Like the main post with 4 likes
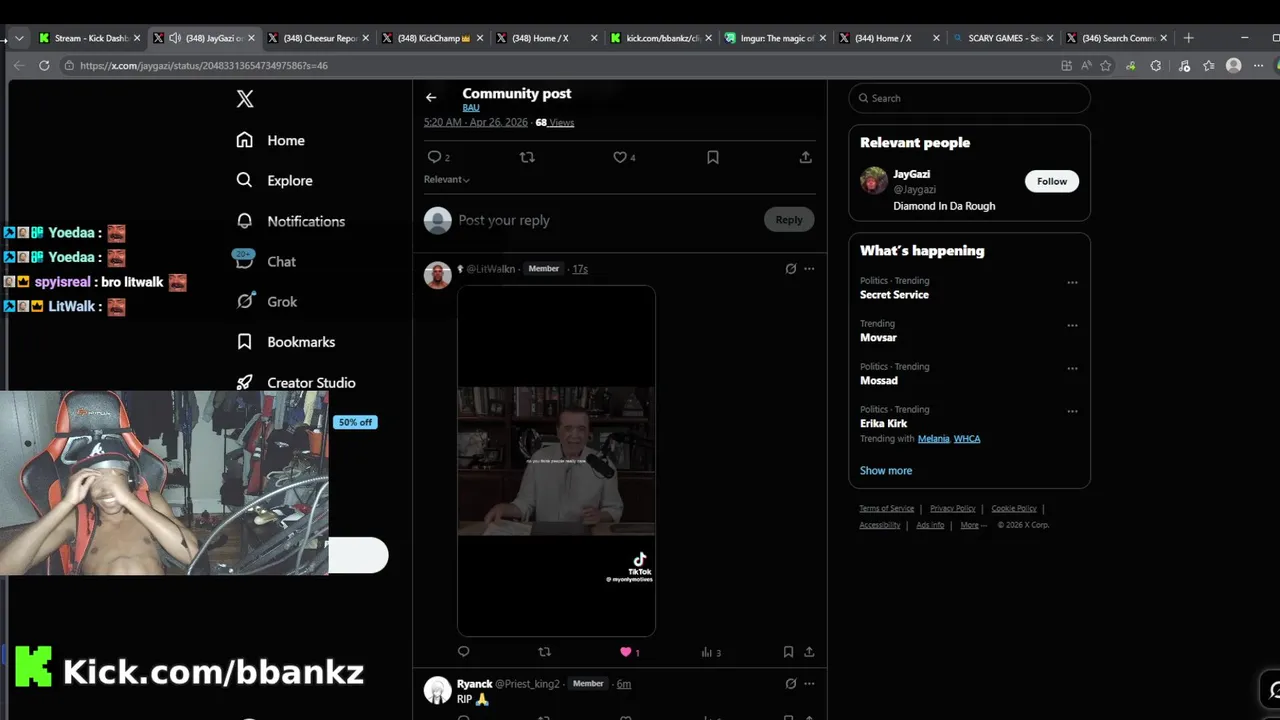1280x720 pixels. [620, 157]
